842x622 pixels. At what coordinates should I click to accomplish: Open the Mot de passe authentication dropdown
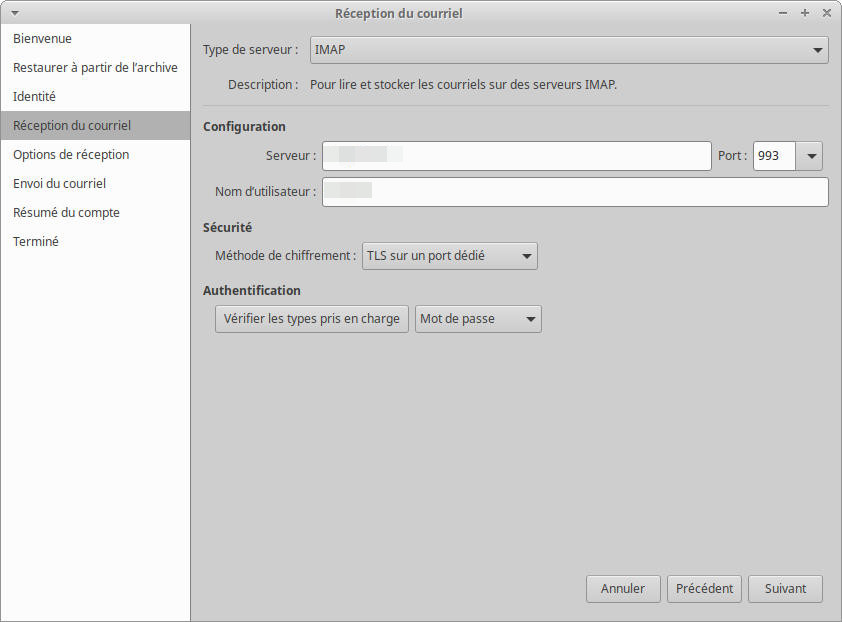click(478, 319)
